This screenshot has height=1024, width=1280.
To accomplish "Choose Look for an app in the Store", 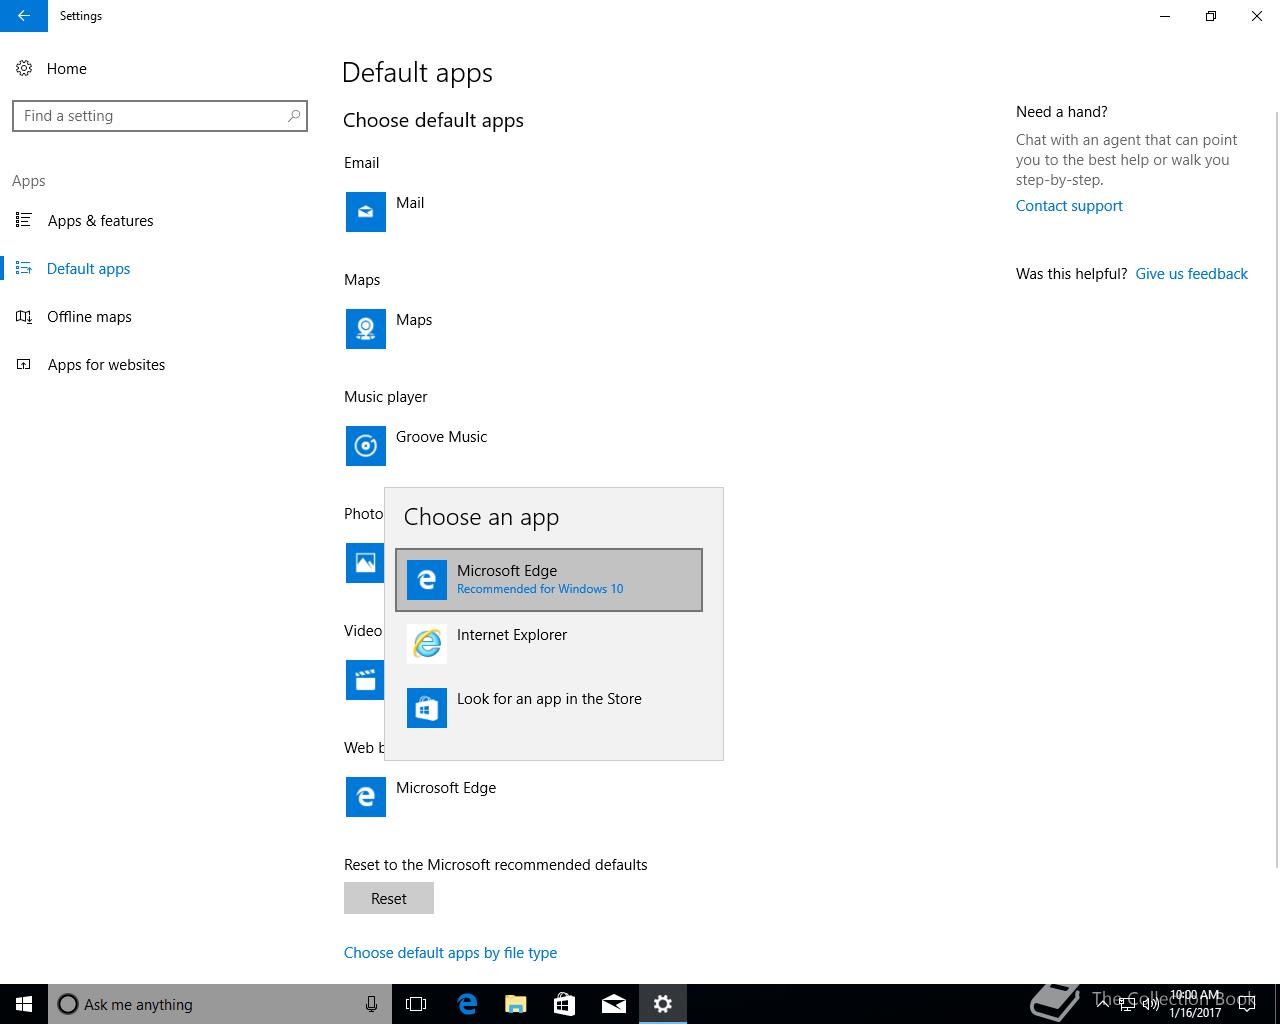I will tap(549, 708).
